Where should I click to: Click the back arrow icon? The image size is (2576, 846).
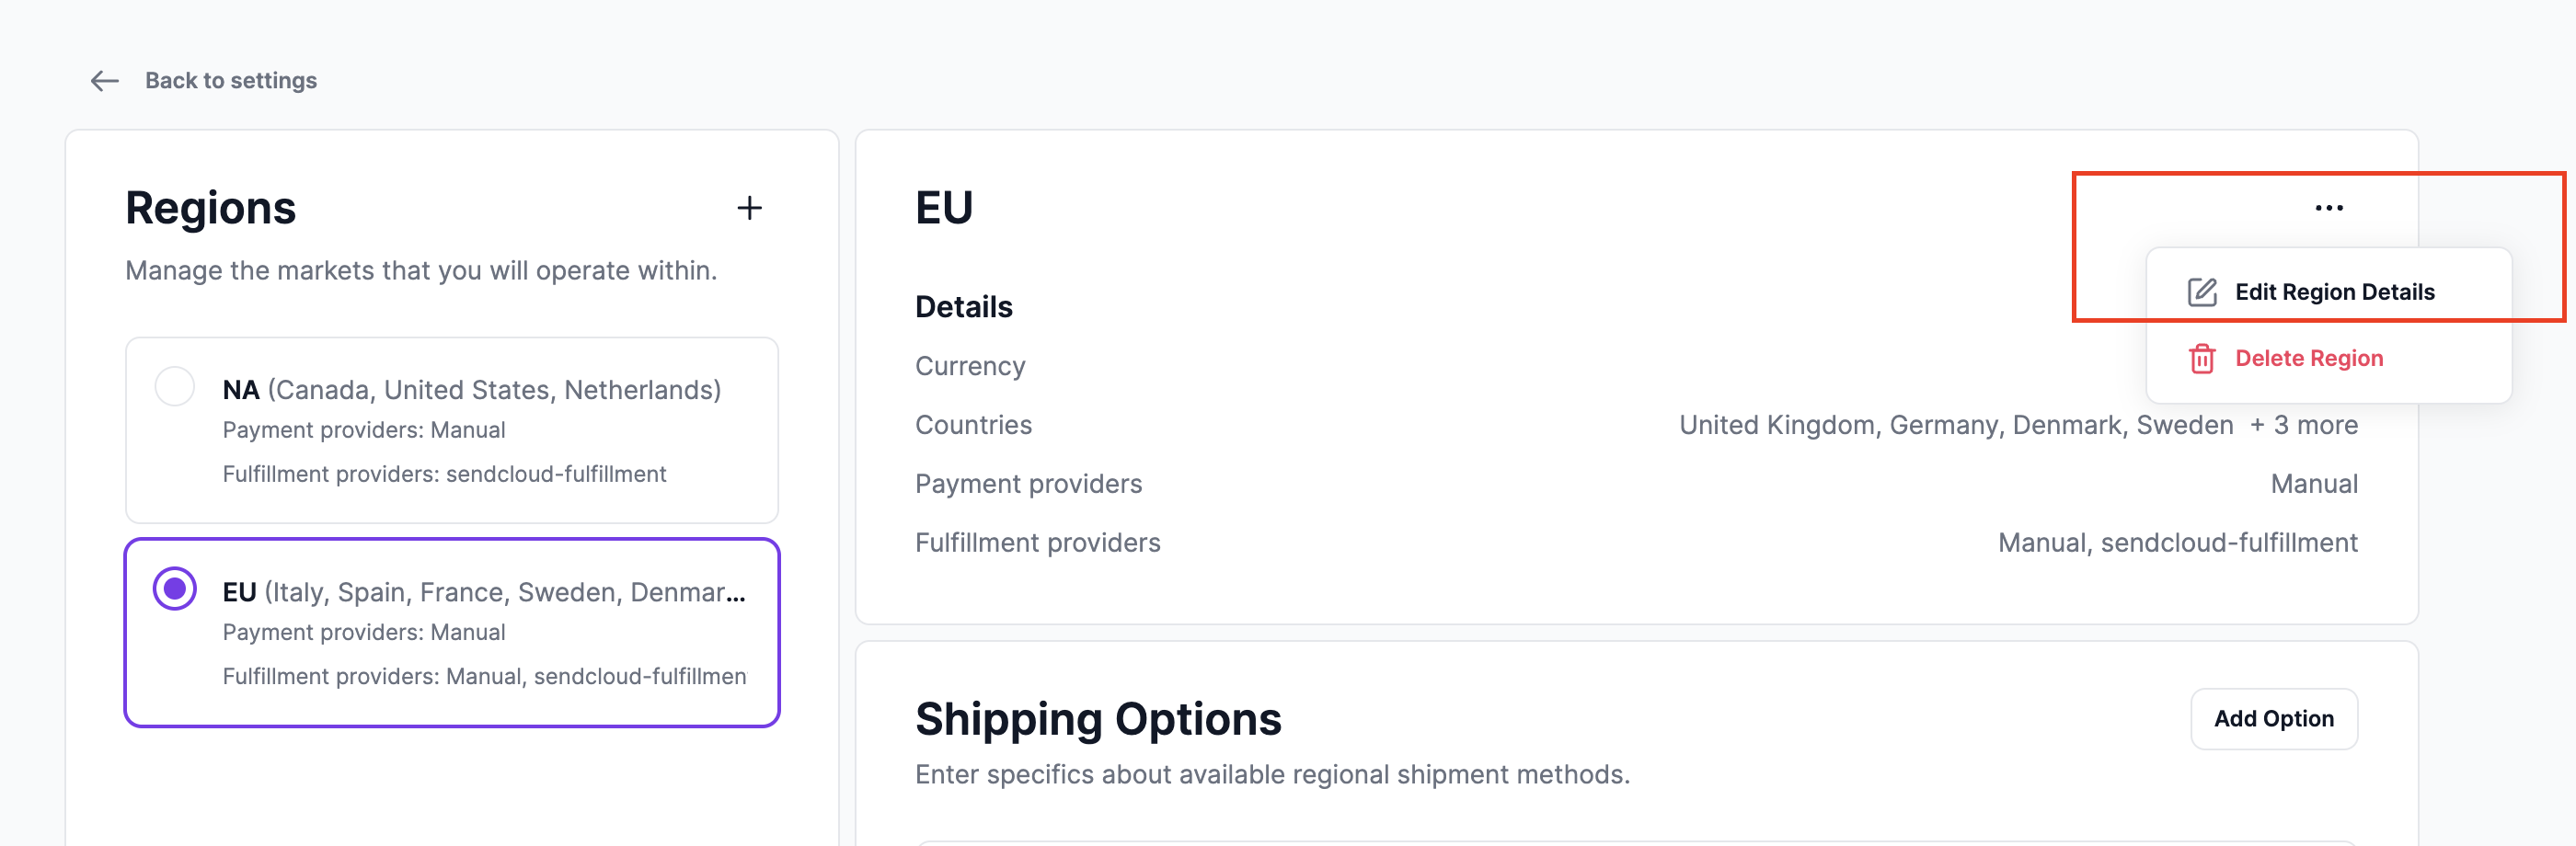click(x=105, y=81)
